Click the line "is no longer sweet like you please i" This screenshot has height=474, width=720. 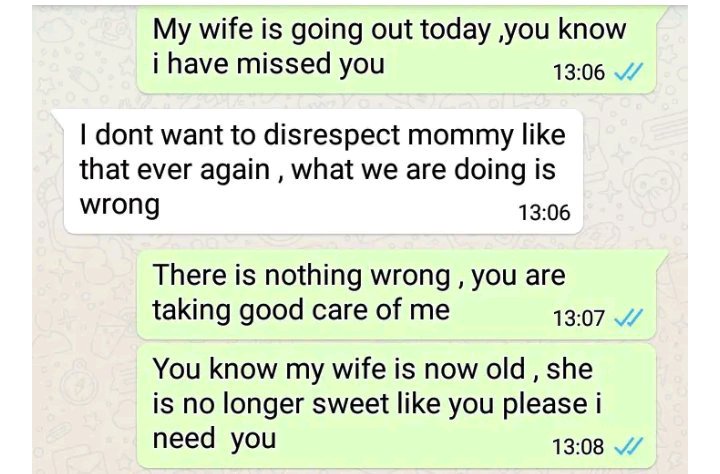click(x=382, y=404)
